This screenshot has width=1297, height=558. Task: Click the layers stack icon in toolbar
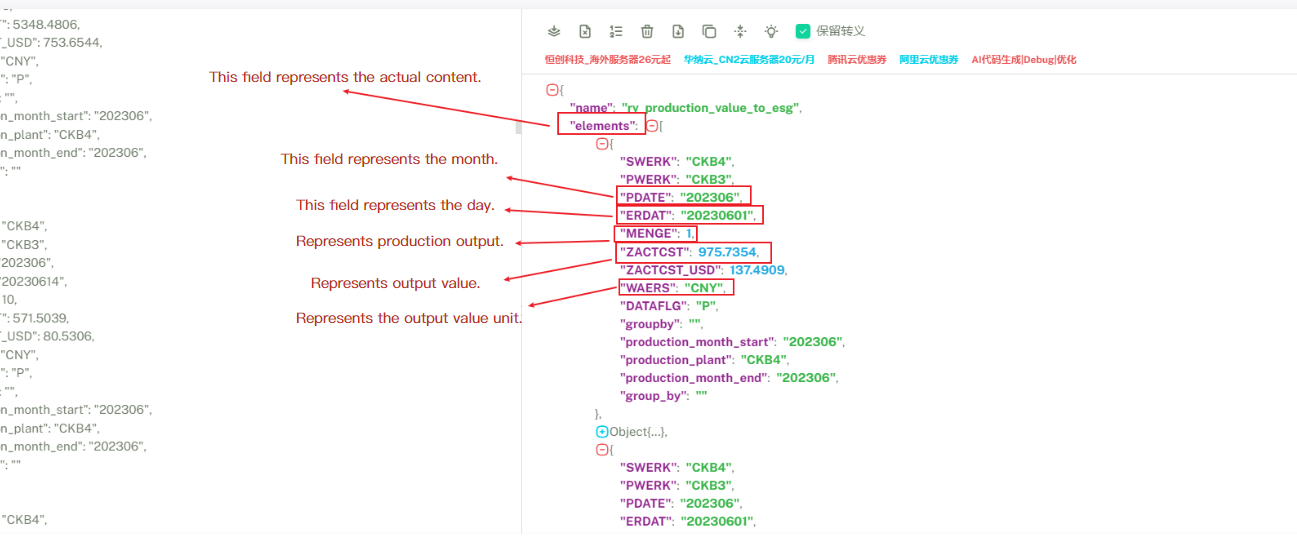pyautogui.click(x=554, y=32)
